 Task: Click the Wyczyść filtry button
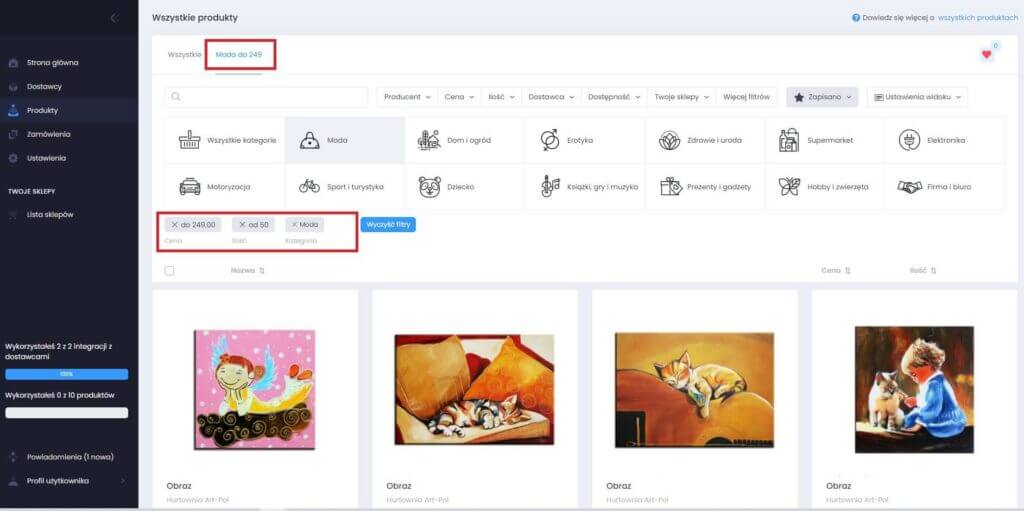pyautogui.click(x=388, y=225)
